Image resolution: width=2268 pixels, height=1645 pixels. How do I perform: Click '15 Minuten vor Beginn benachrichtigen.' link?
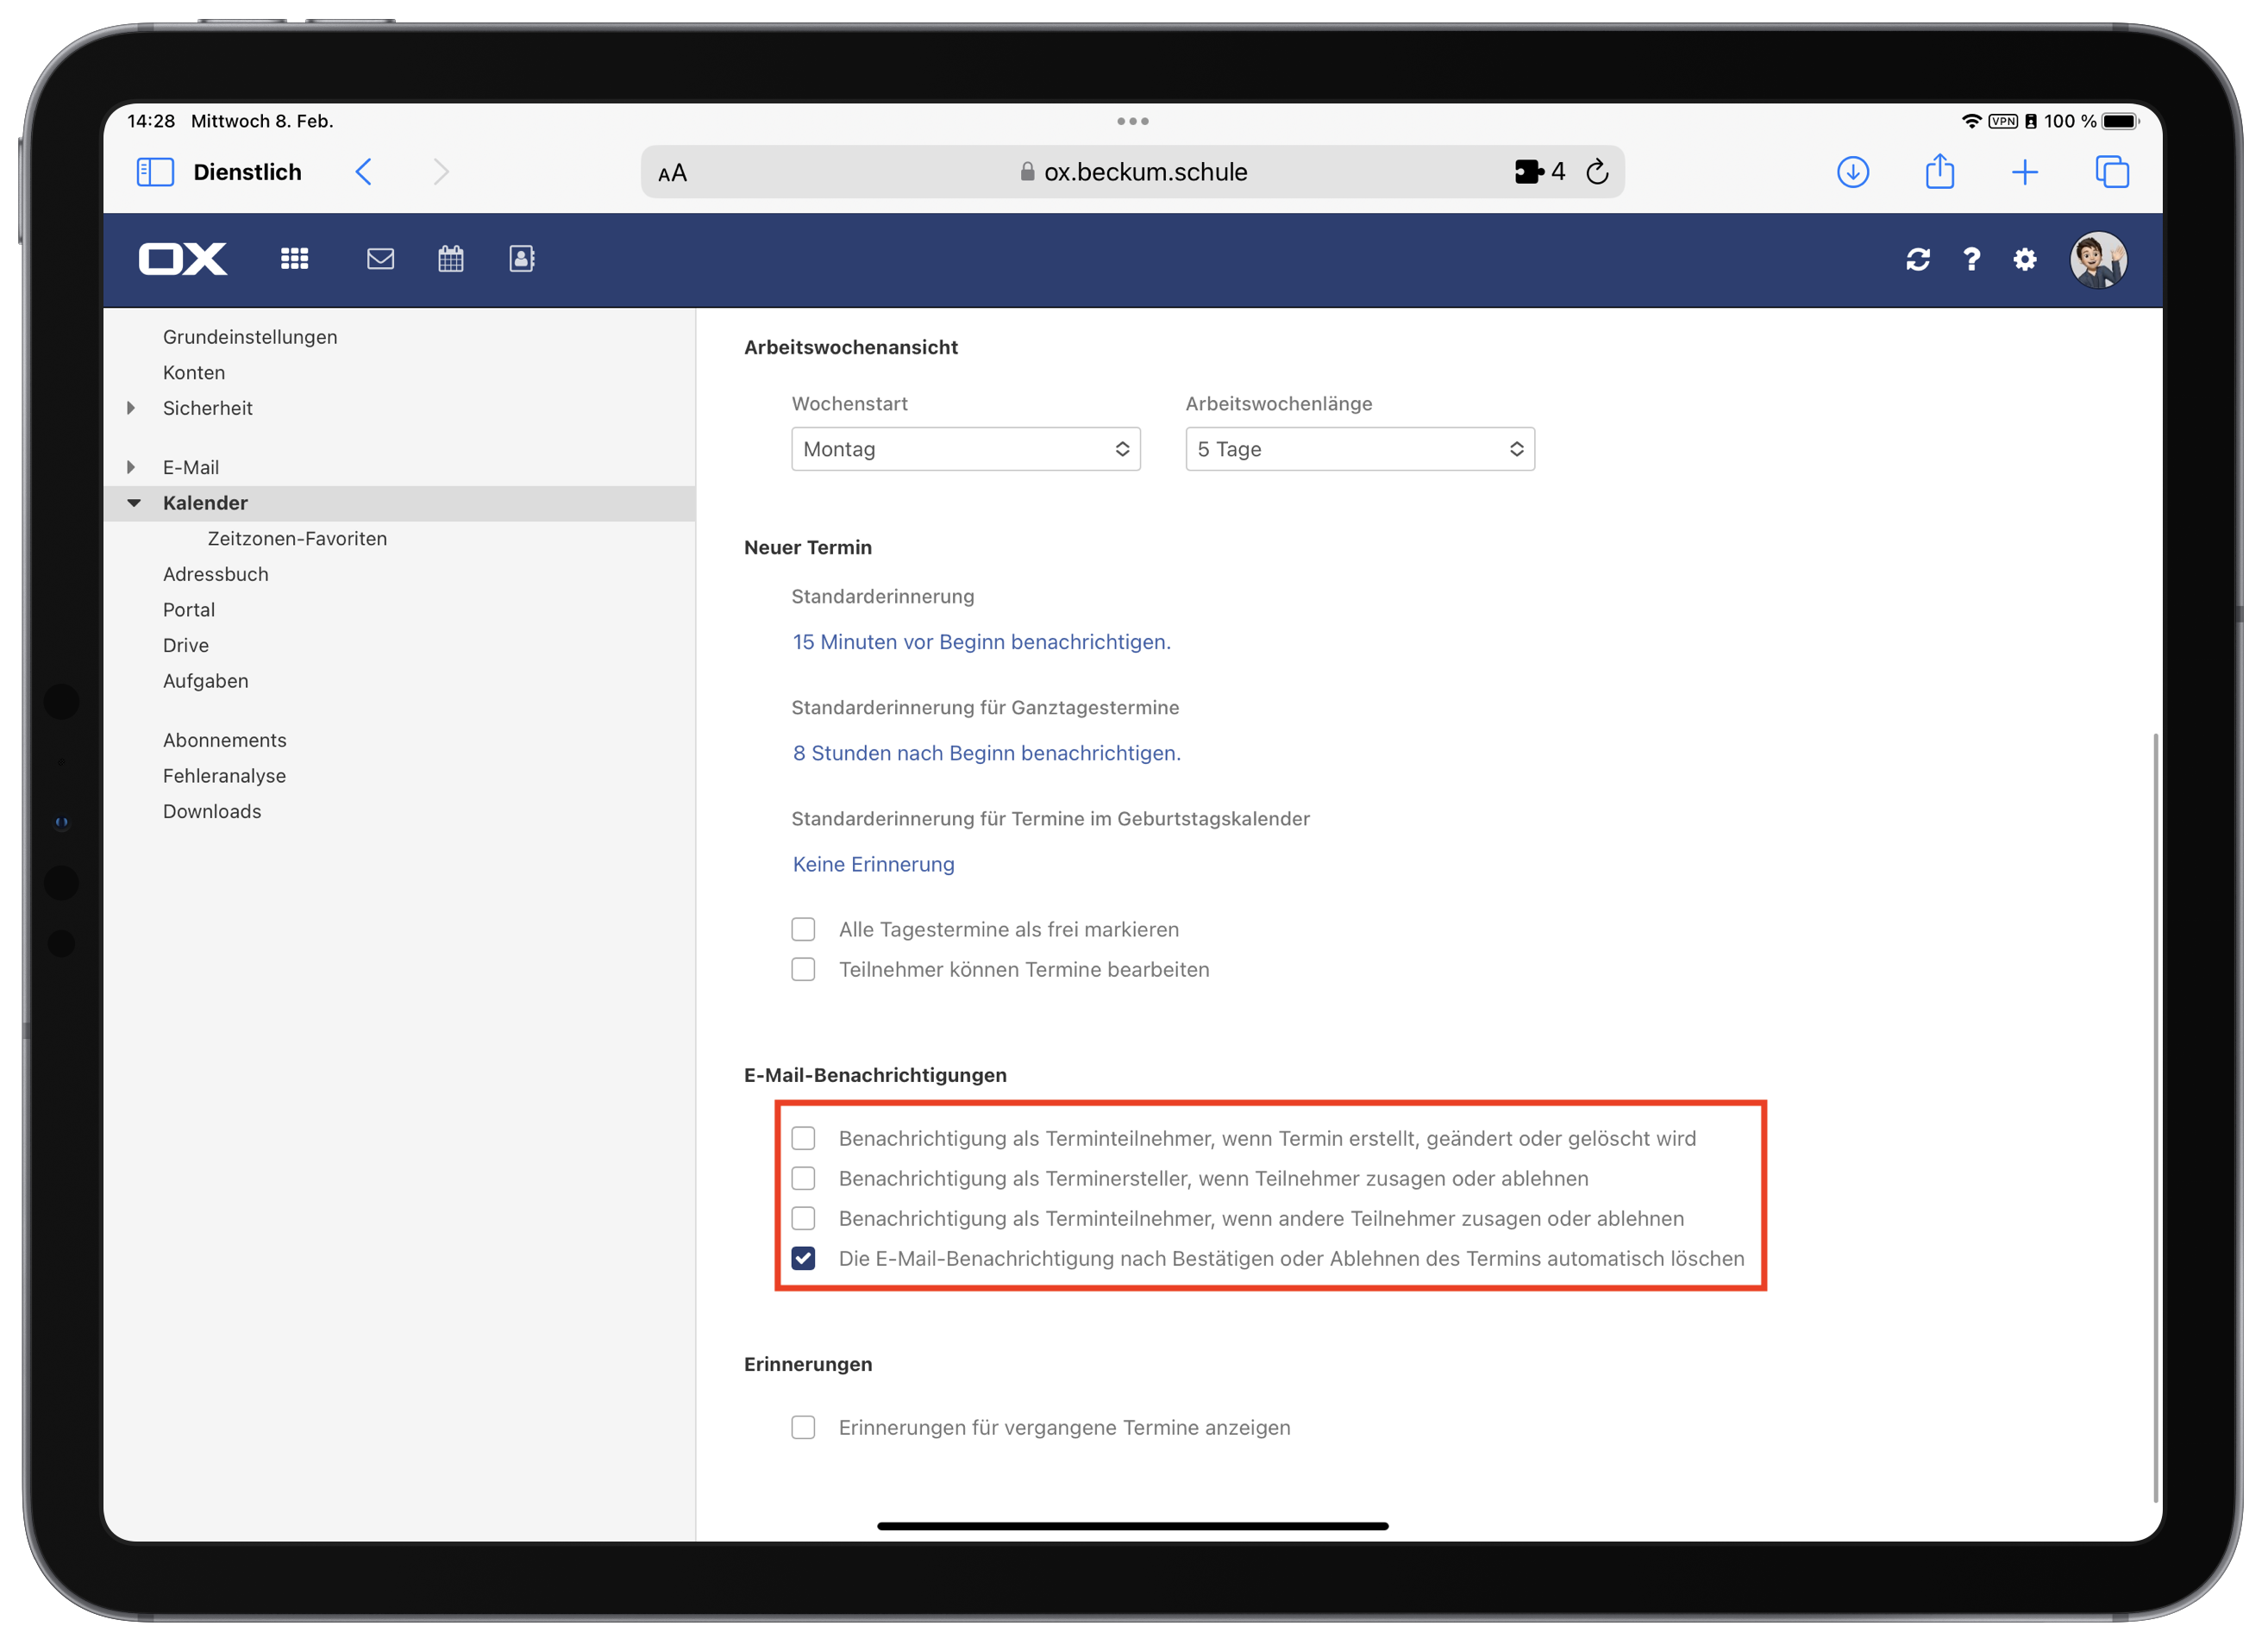[x=981, y=642]
